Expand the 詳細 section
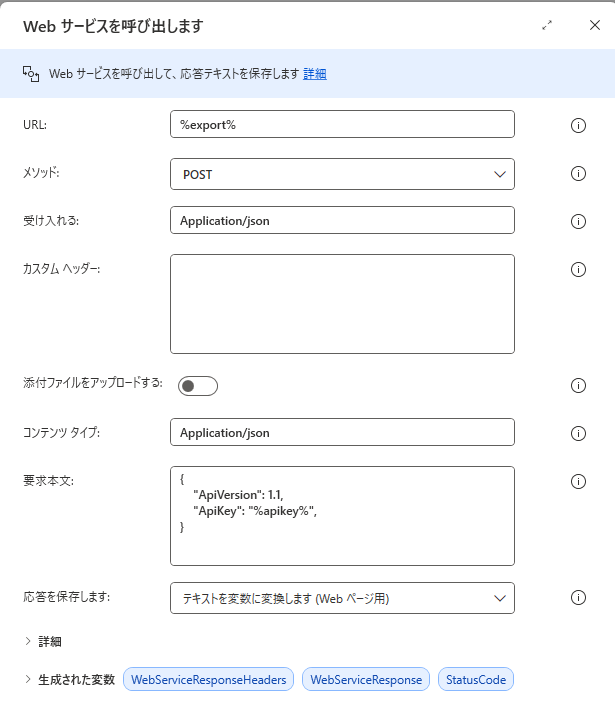The height and width of the screenshot is (701, 615). coord(43,642)
